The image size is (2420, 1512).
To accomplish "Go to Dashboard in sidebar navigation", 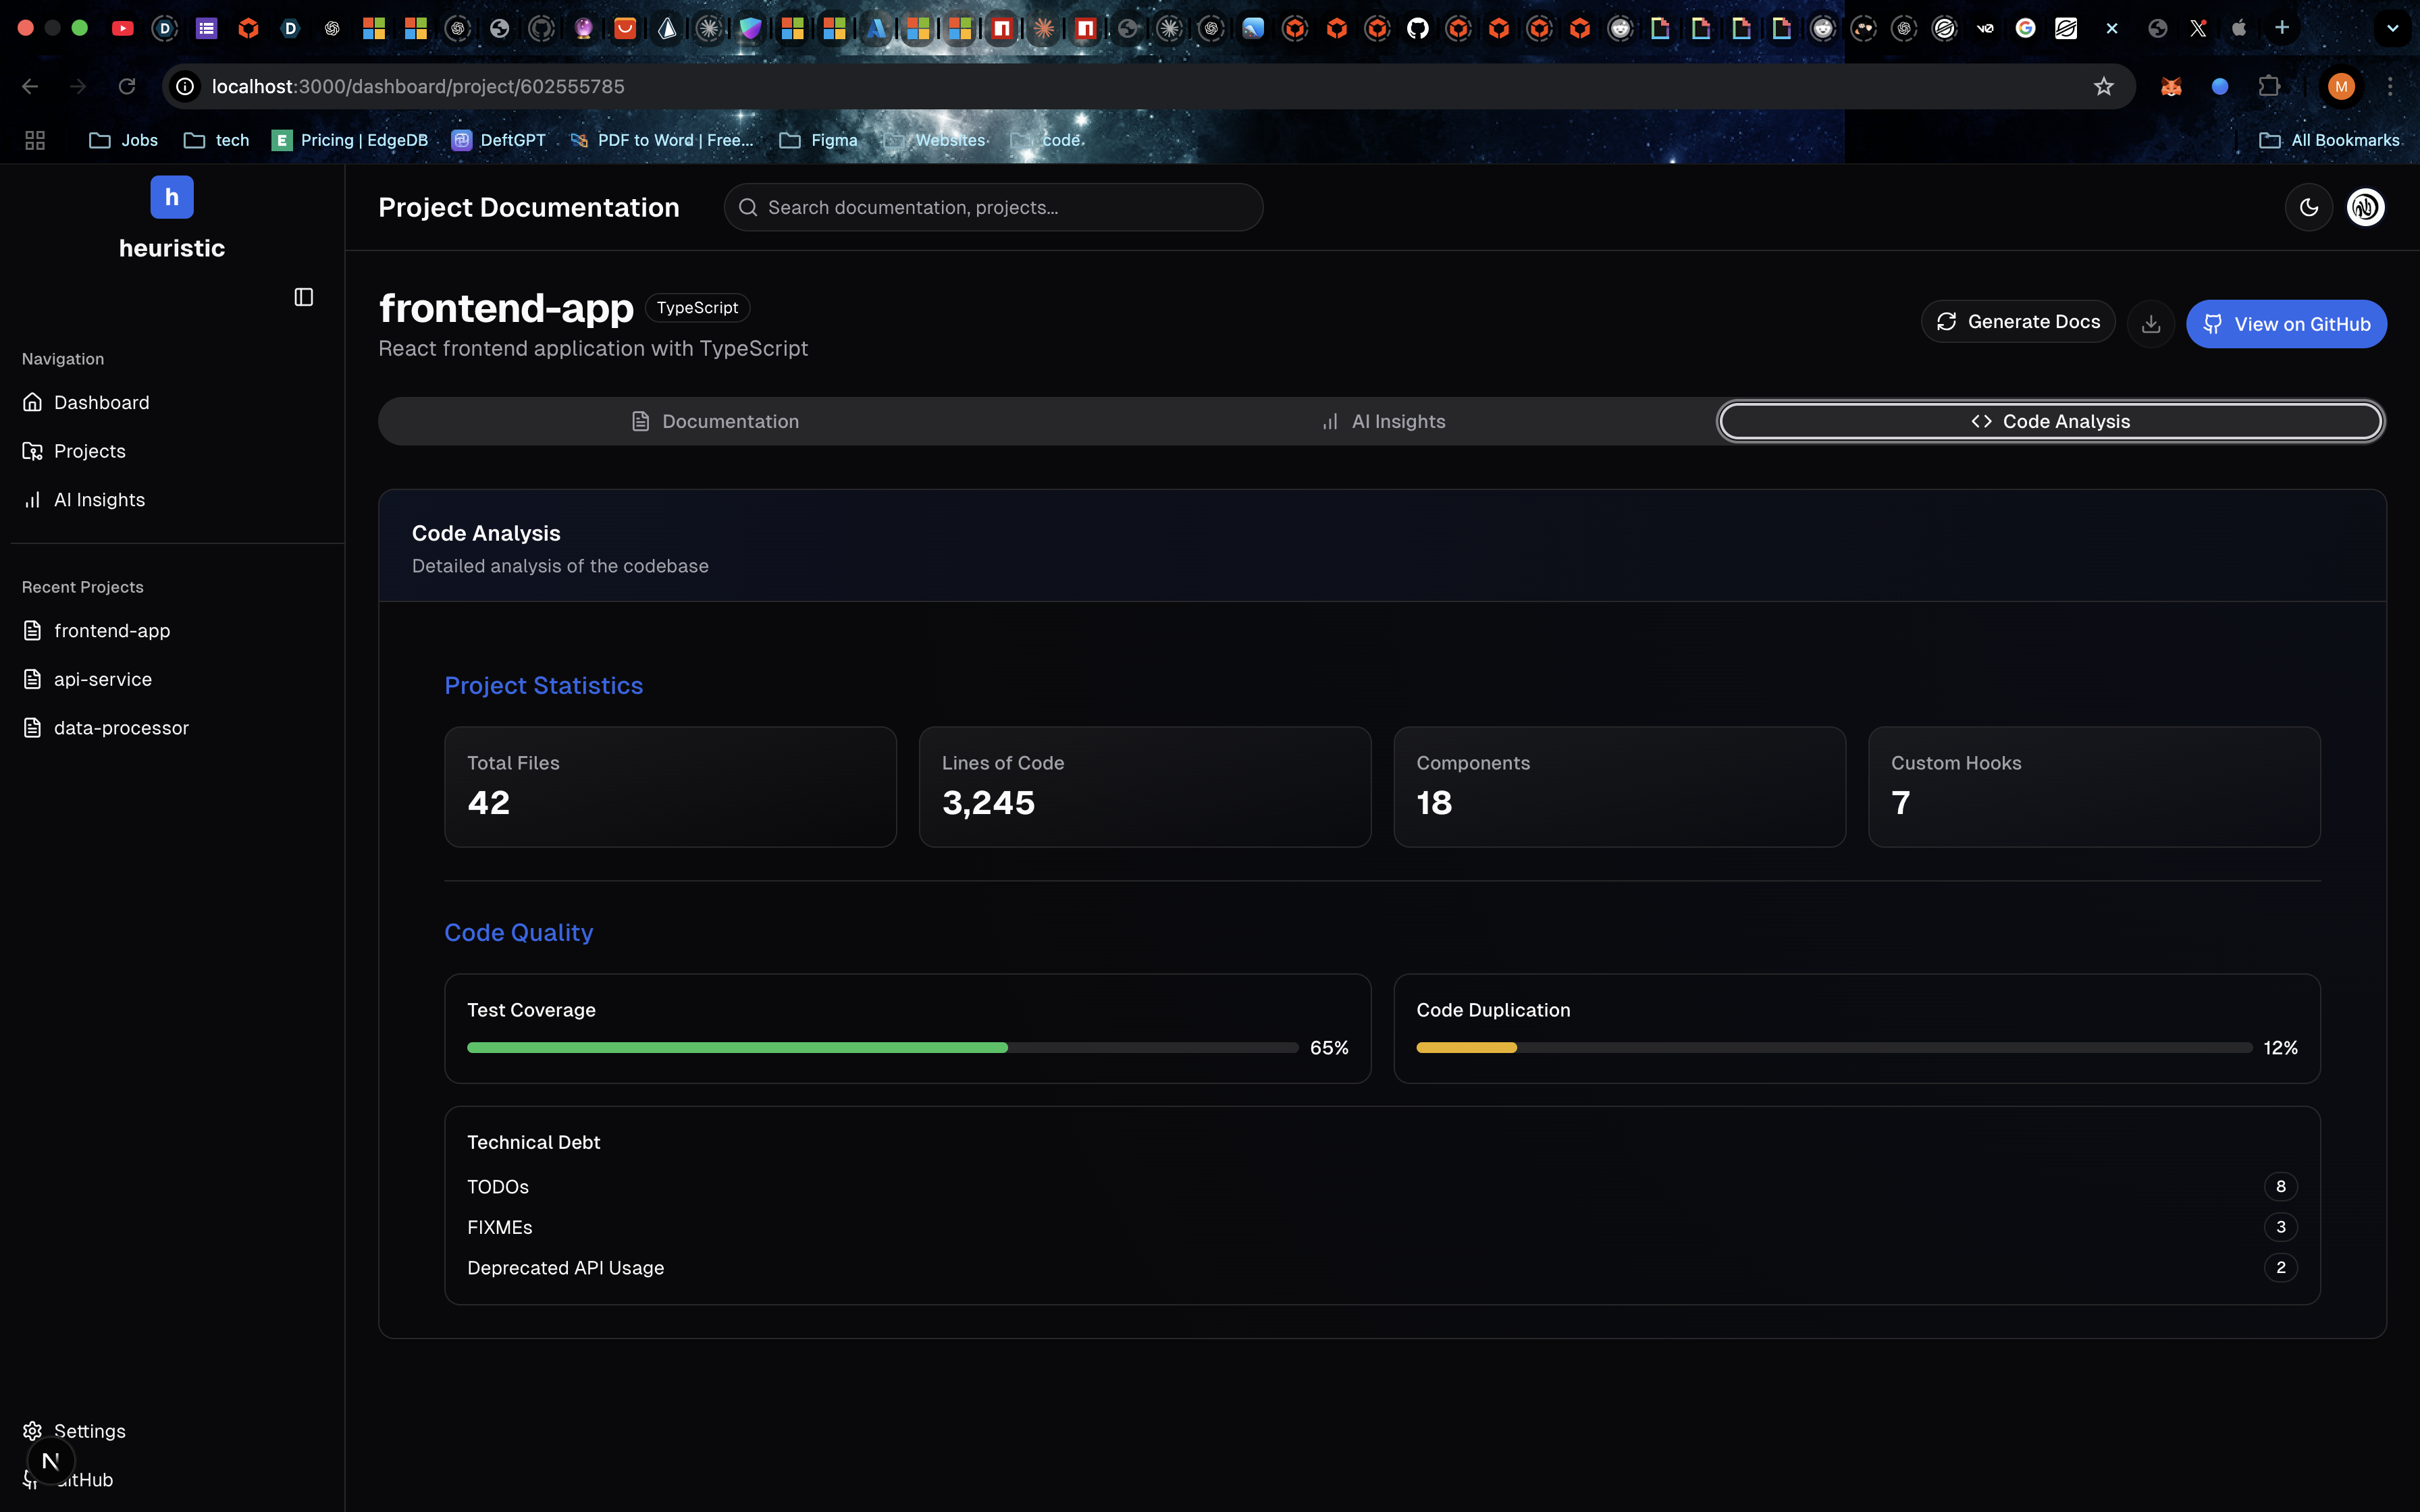I will click(101, 402).
